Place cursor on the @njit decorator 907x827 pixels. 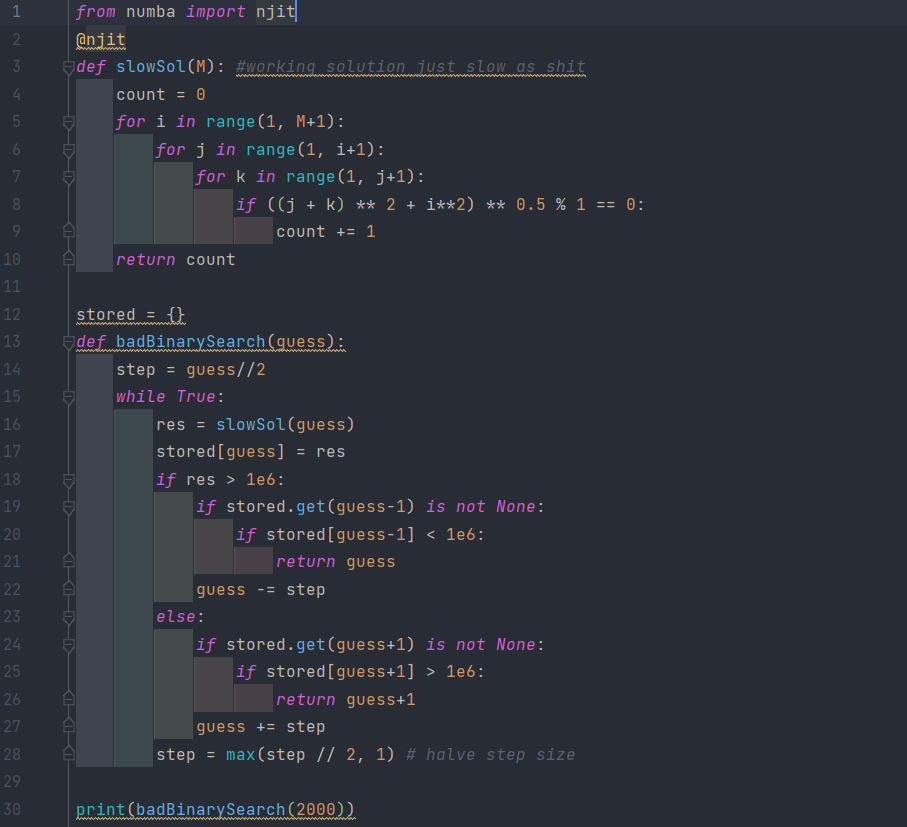100,40
